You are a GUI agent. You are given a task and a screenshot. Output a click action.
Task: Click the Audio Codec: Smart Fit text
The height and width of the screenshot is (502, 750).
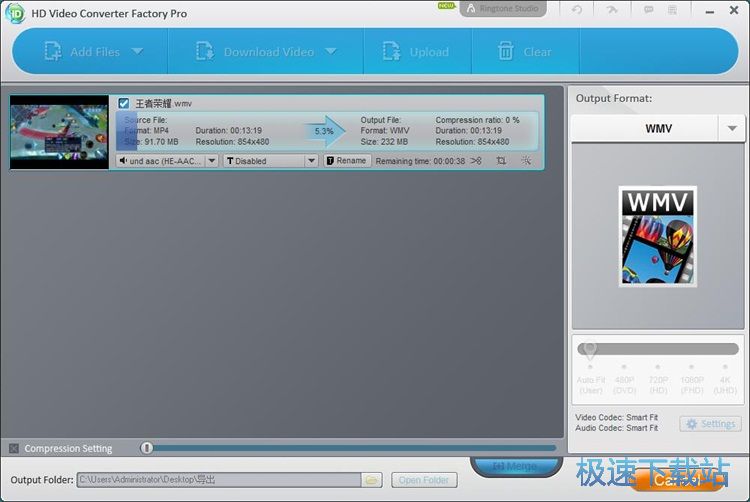pos(617,428)
